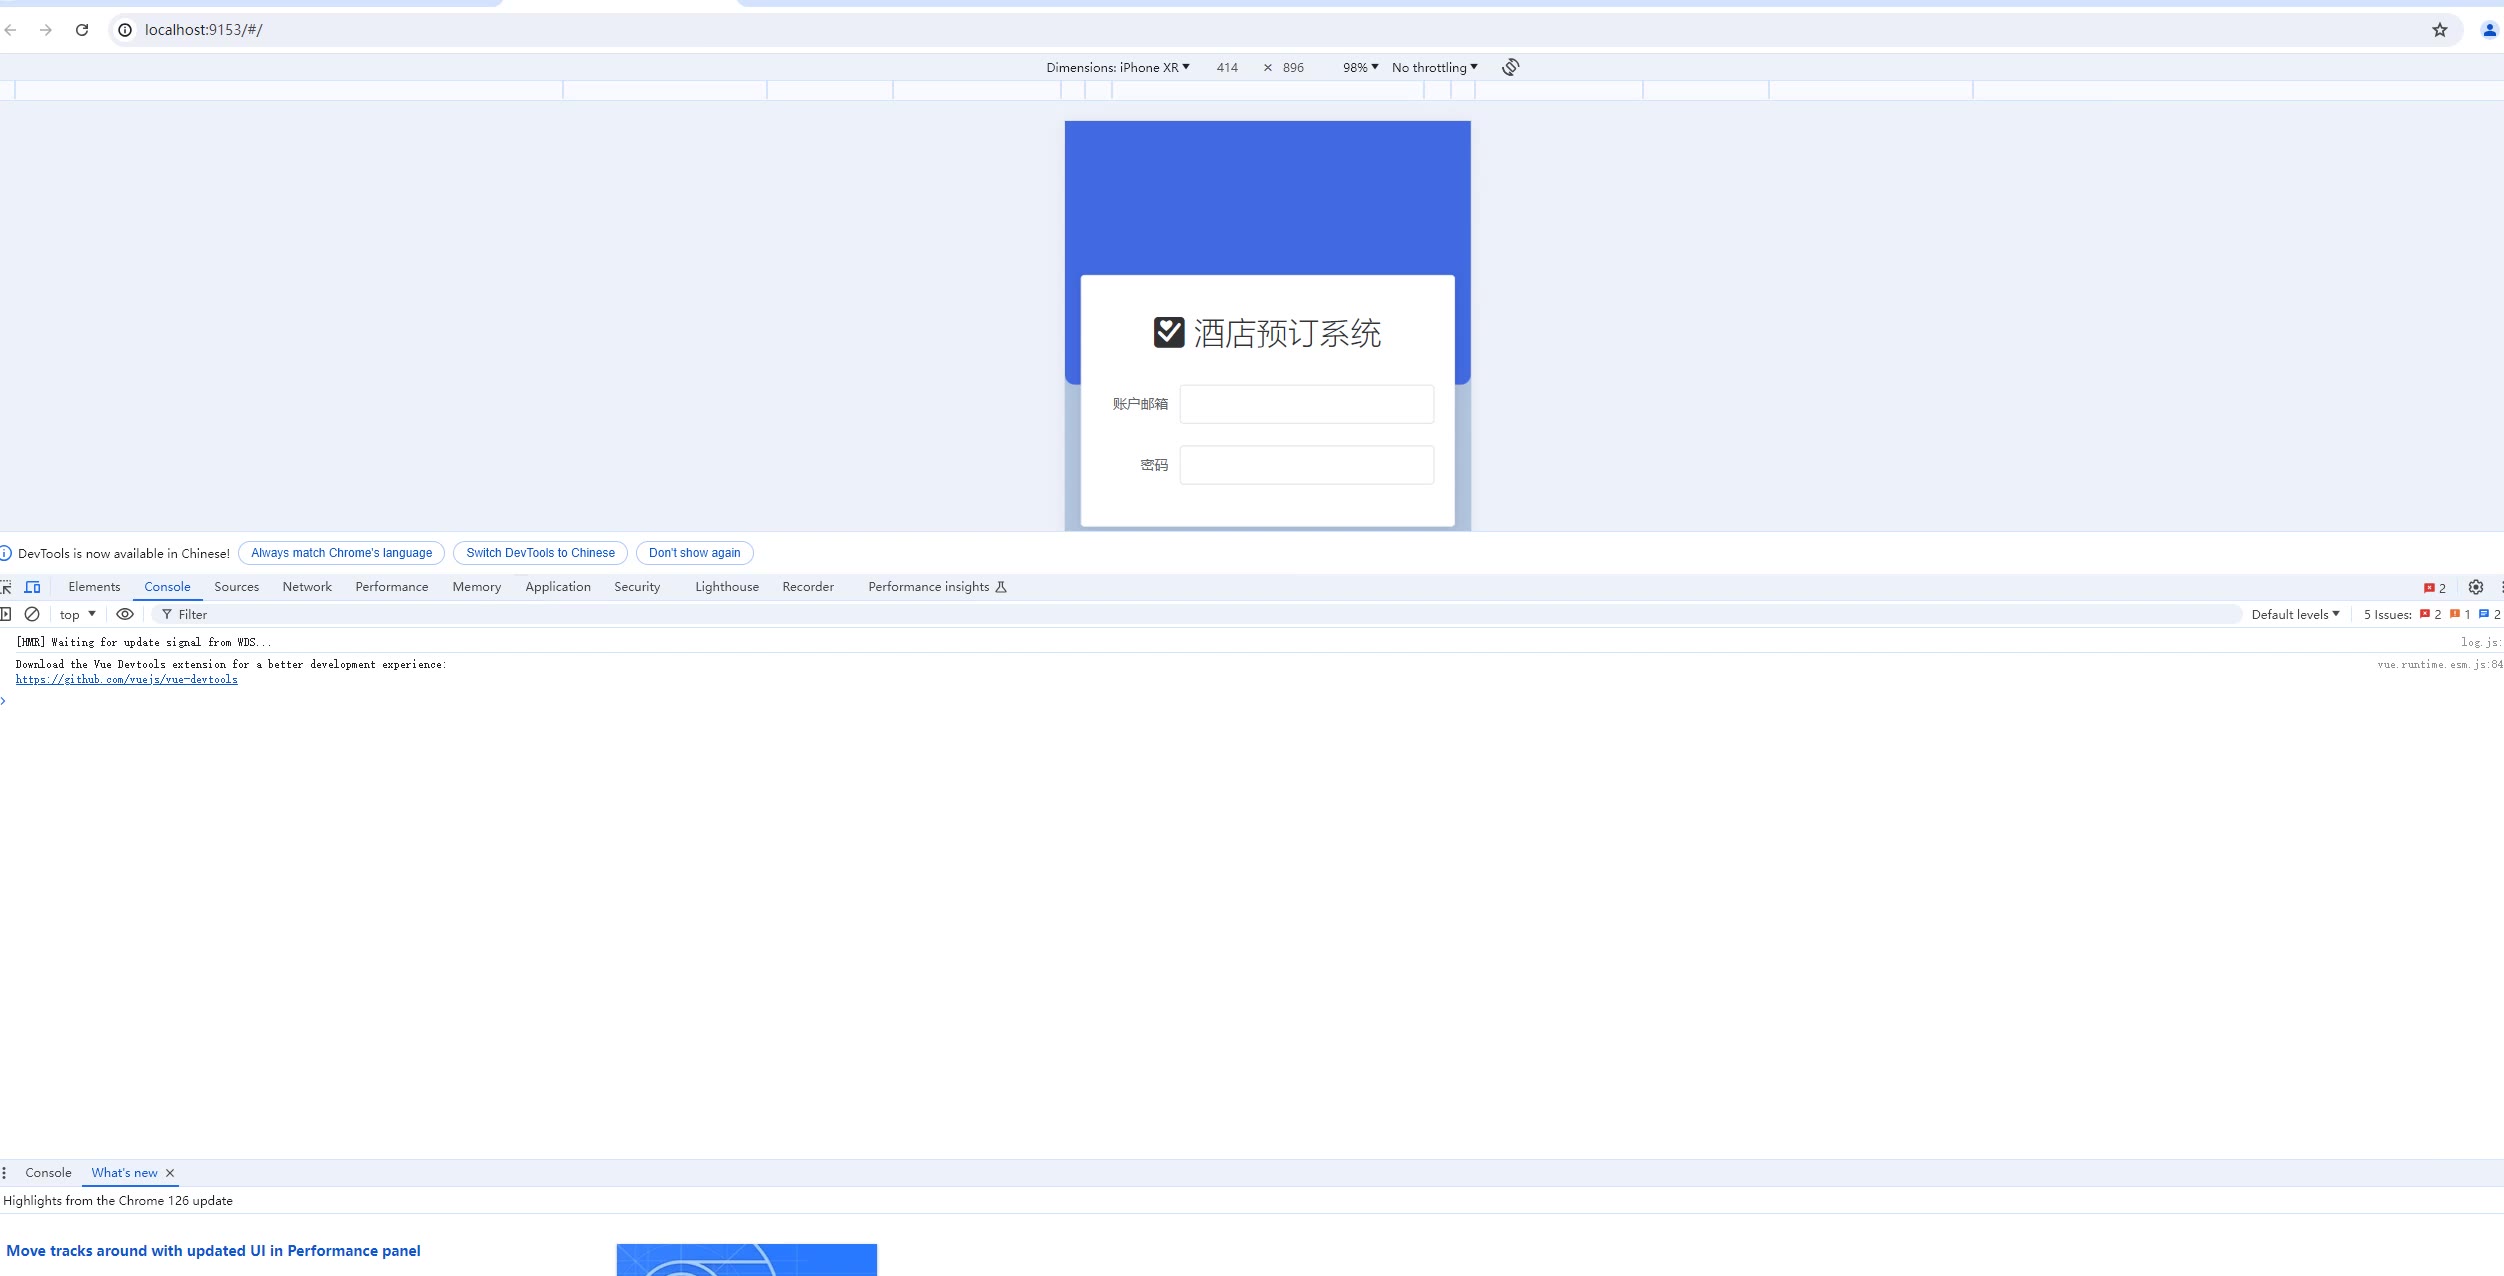
Task: Open the Network tab
Action: pos(307,587)
